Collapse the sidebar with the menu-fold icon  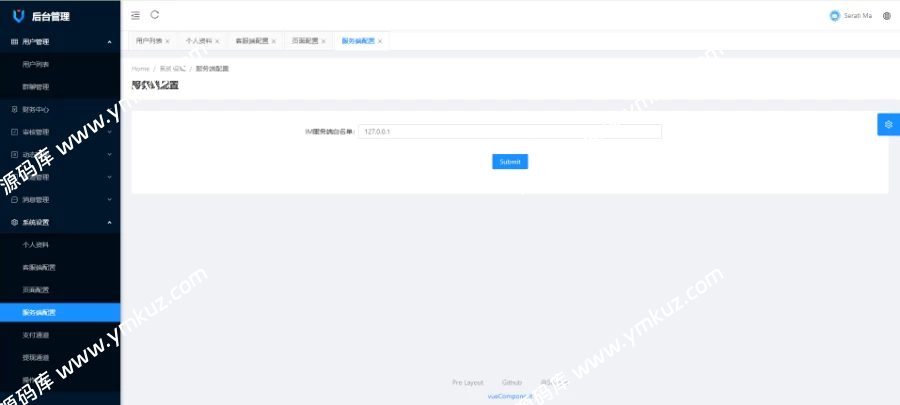[135, 15]
